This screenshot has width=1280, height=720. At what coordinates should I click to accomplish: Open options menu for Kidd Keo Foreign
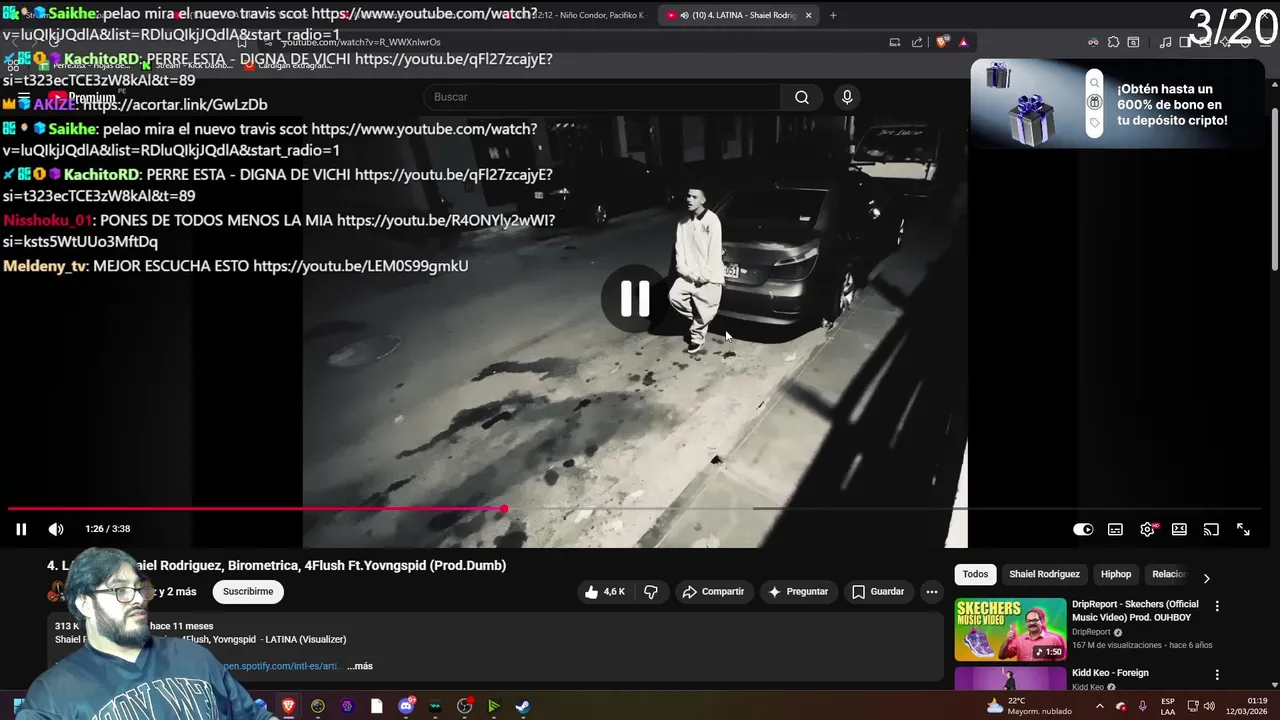[1217, 675]
